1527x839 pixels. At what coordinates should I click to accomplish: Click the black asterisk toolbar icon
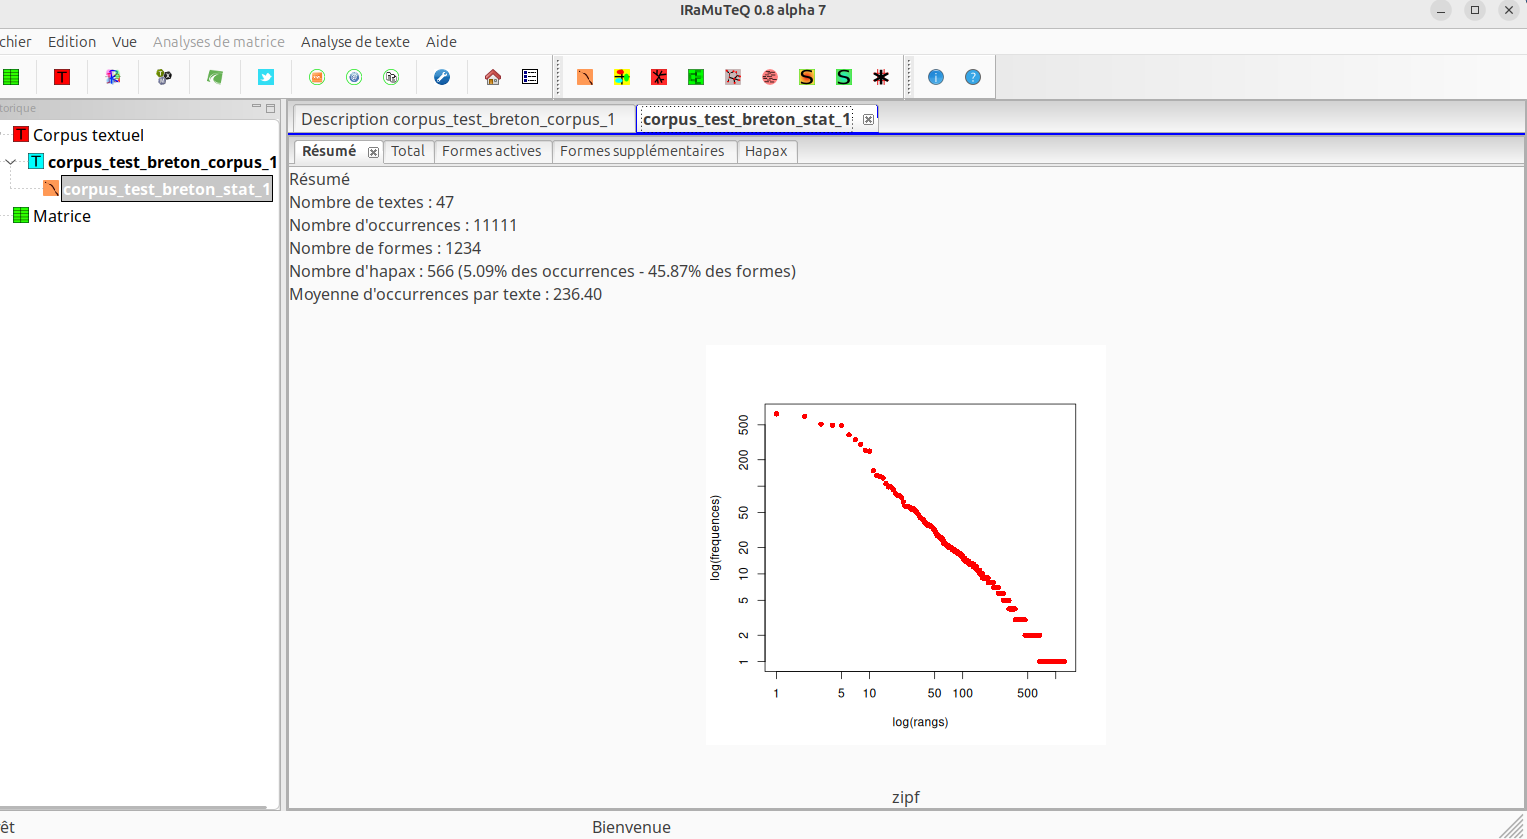coord(881,77)
